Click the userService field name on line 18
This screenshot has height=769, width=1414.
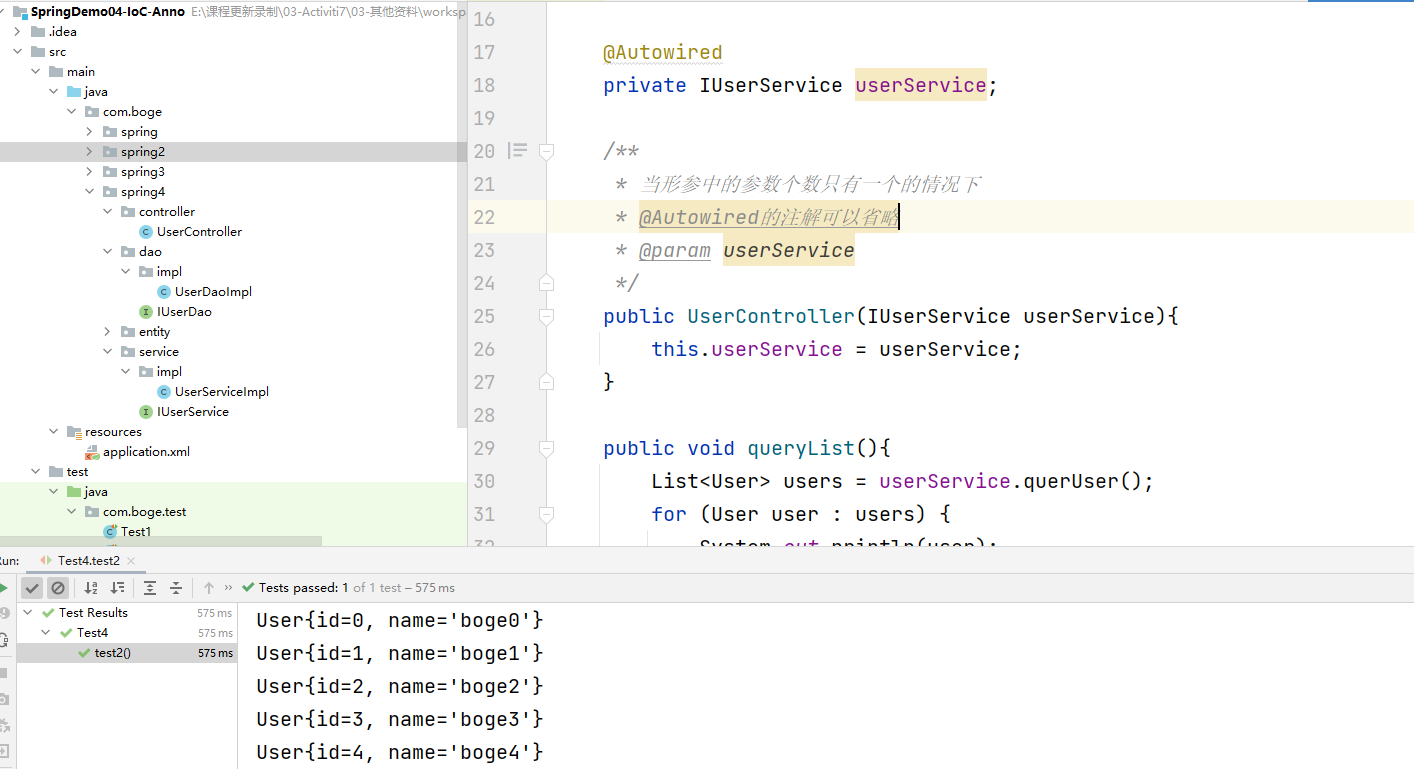pyautogui.click(x=921, y=85)
